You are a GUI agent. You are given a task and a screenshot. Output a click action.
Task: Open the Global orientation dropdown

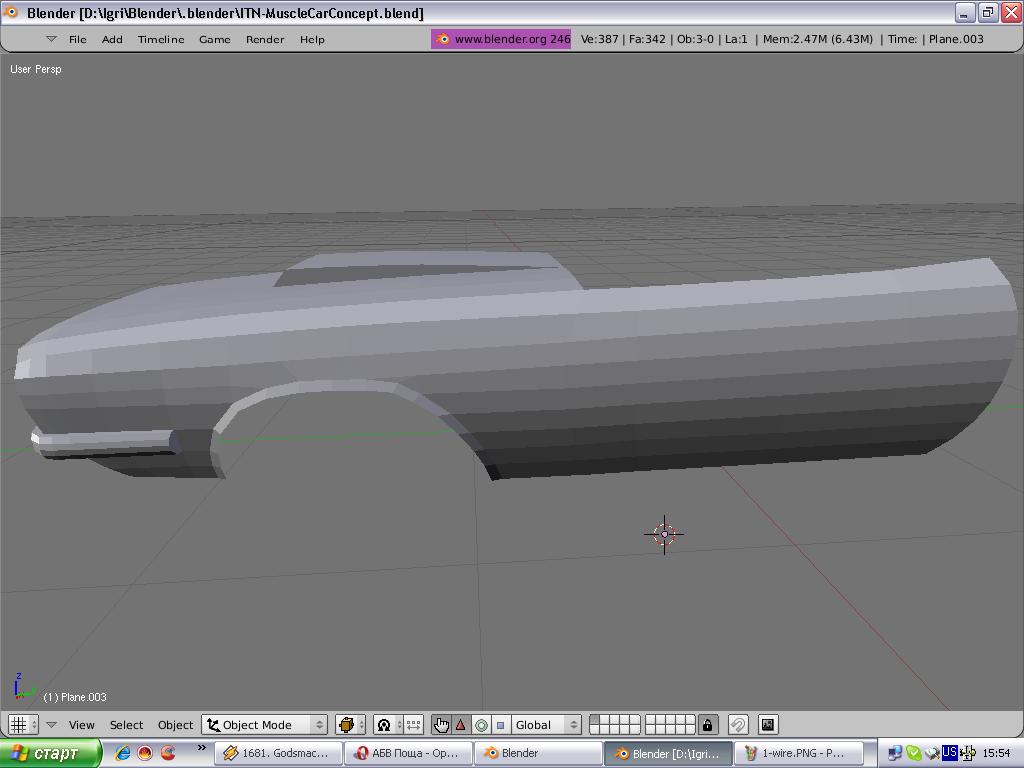[546, 725]
